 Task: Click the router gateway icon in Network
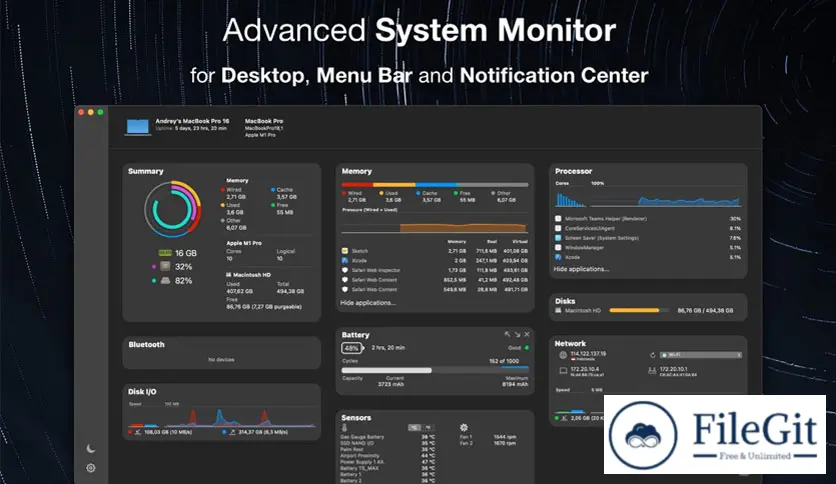(652, 370)
